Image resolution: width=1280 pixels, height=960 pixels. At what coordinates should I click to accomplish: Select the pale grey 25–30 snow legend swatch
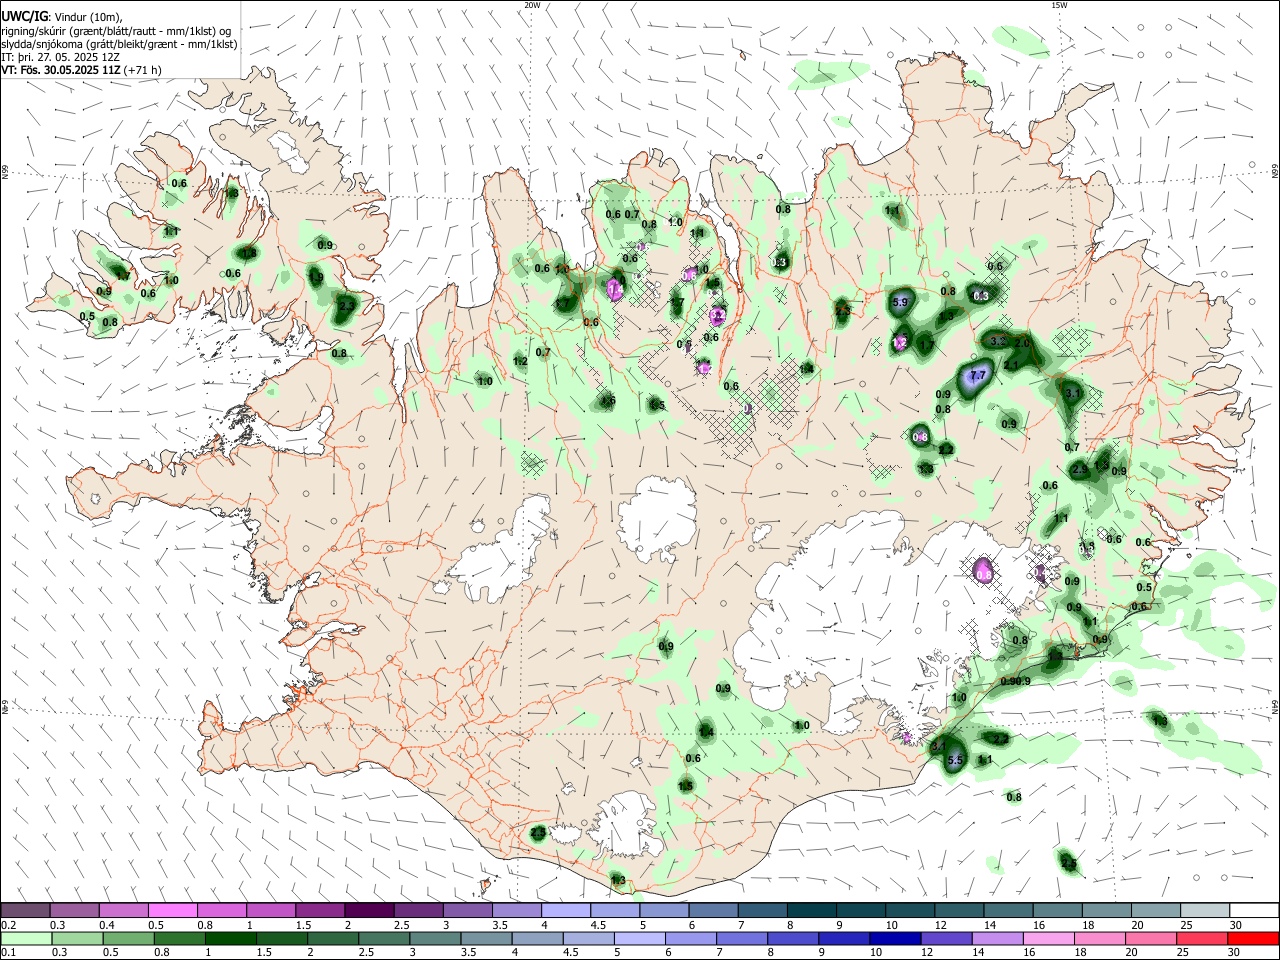click(x=1206, y=911)
